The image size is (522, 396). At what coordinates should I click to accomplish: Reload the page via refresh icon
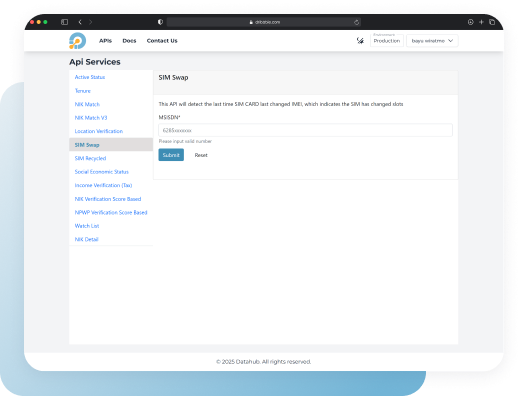(x=356, y=22)
